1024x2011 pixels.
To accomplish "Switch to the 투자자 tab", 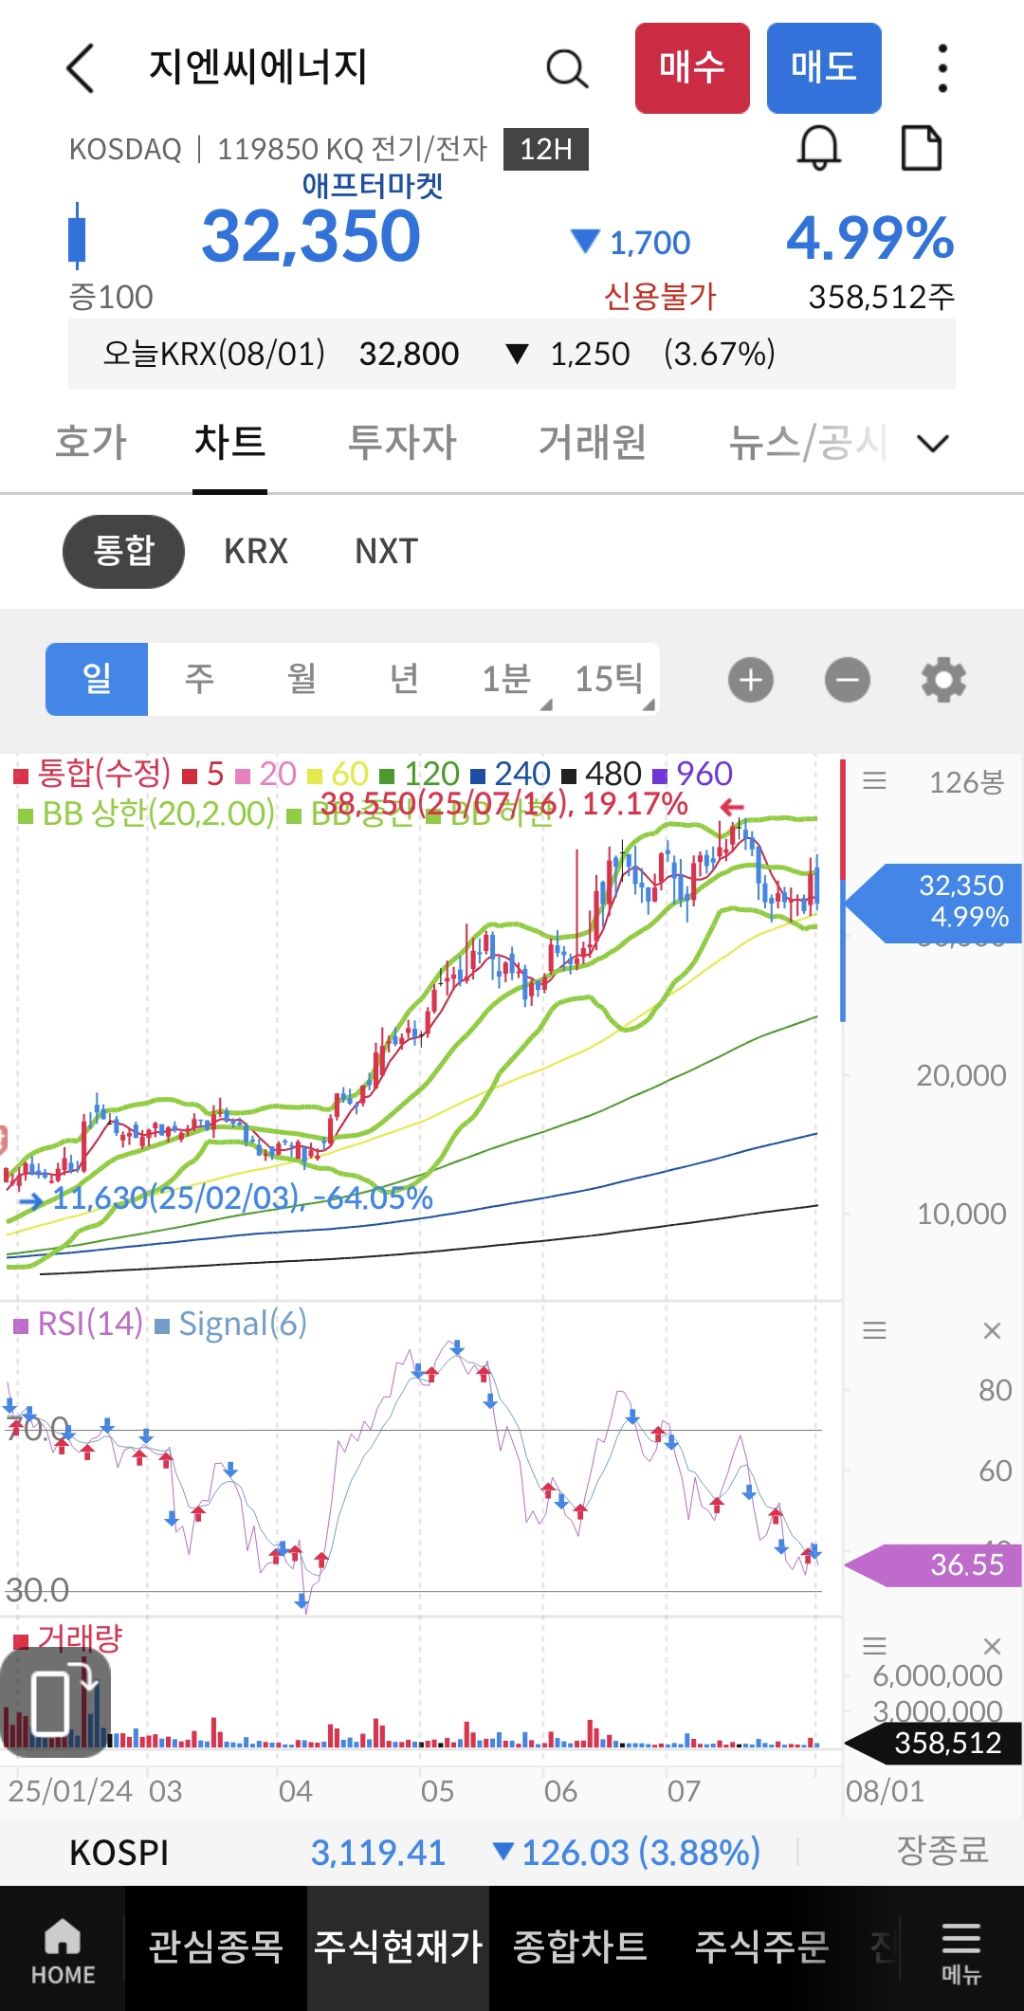I will point(402,443).
